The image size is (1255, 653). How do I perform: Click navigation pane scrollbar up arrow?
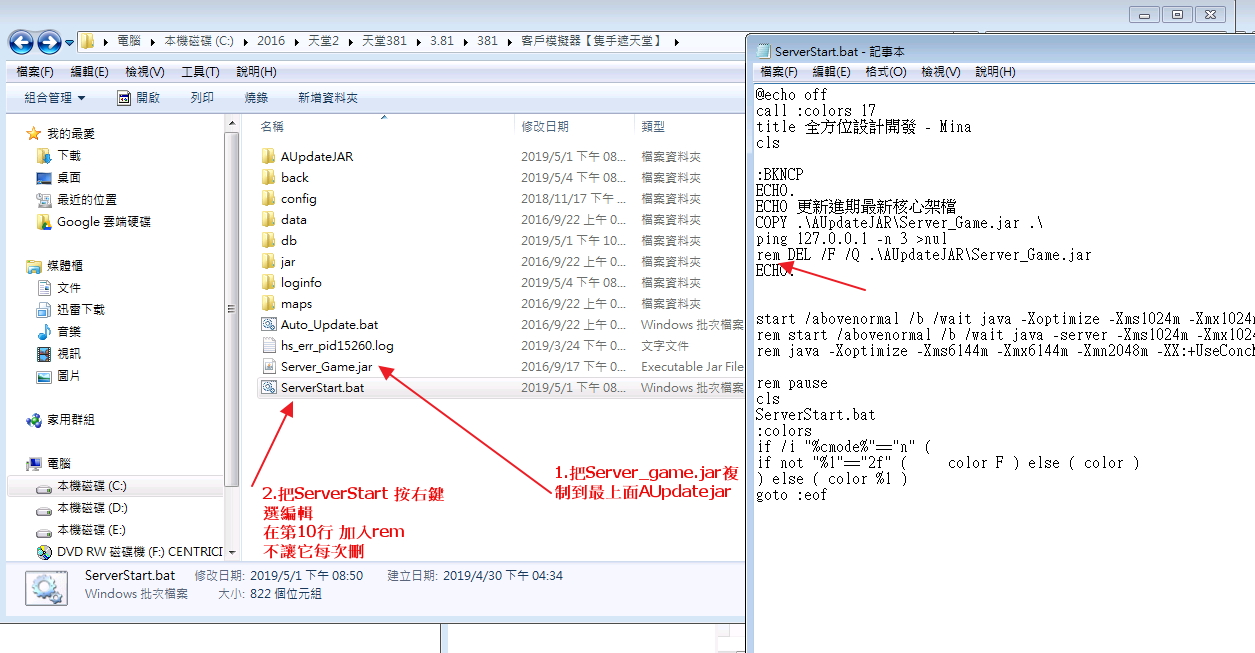coord(233,121)
